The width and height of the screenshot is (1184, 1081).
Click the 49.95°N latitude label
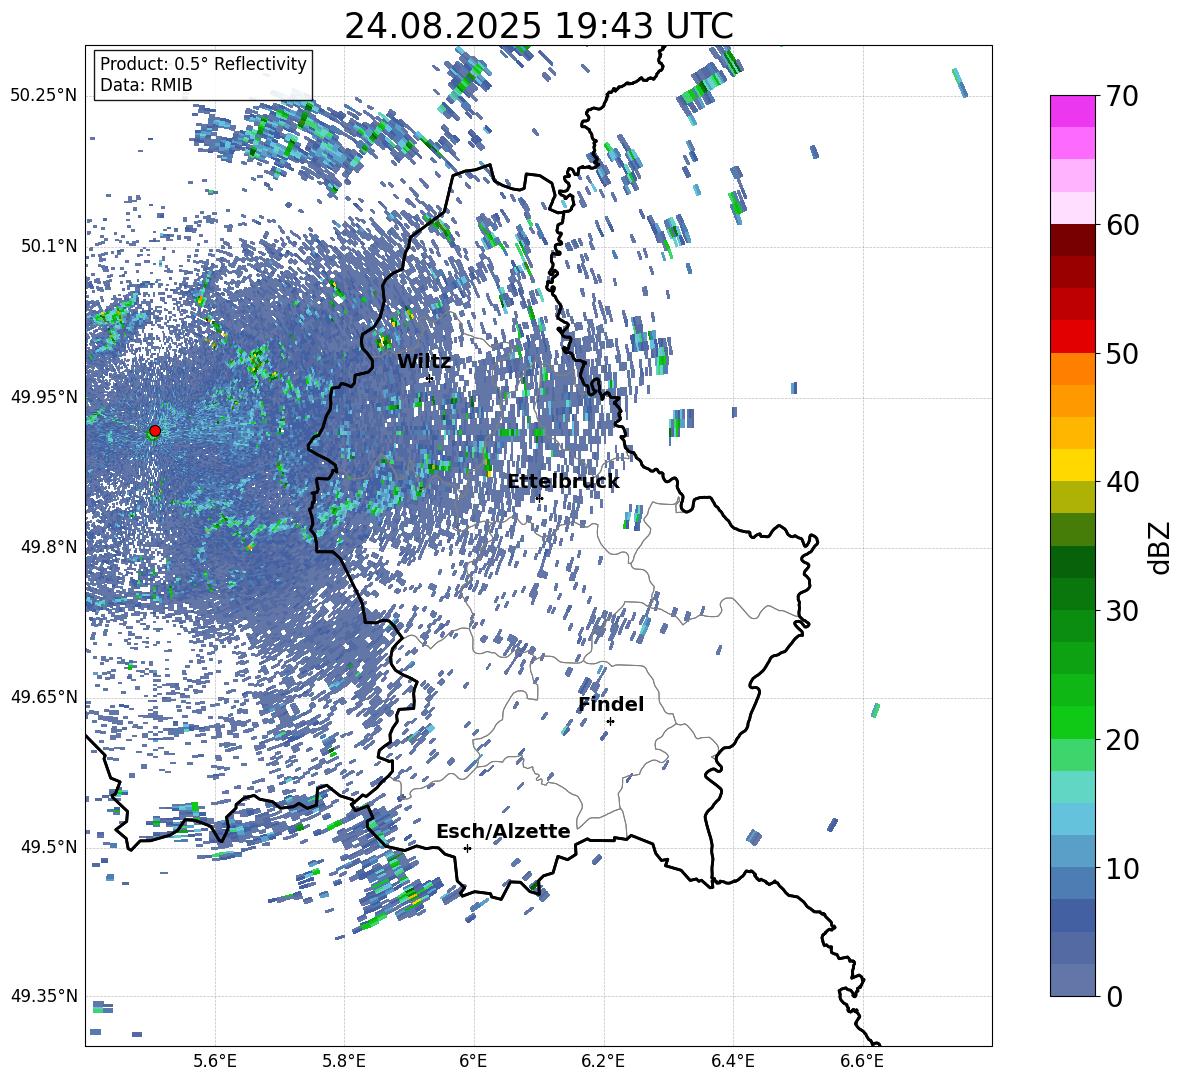click(x=44, y=397)
